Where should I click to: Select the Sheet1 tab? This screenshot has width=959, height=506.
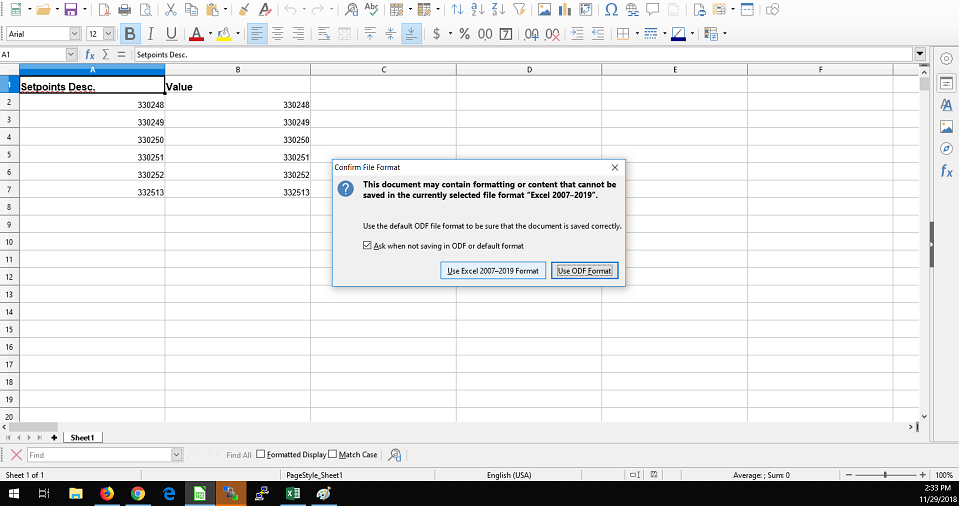coord(82,437)
